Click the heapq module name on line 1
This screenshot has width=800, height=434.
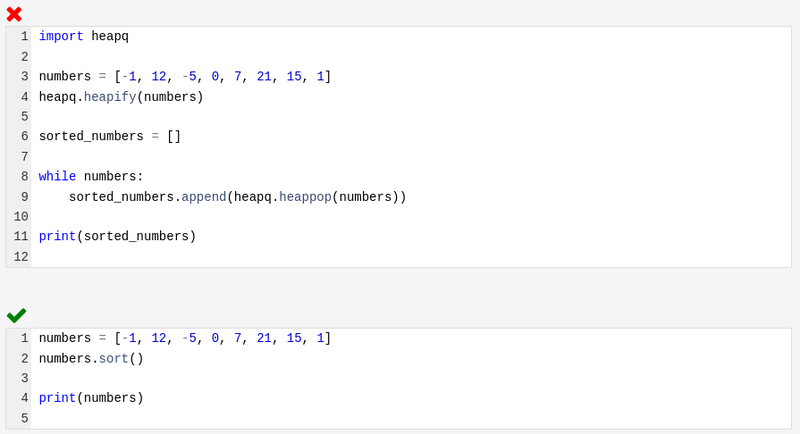click(110, 36)
